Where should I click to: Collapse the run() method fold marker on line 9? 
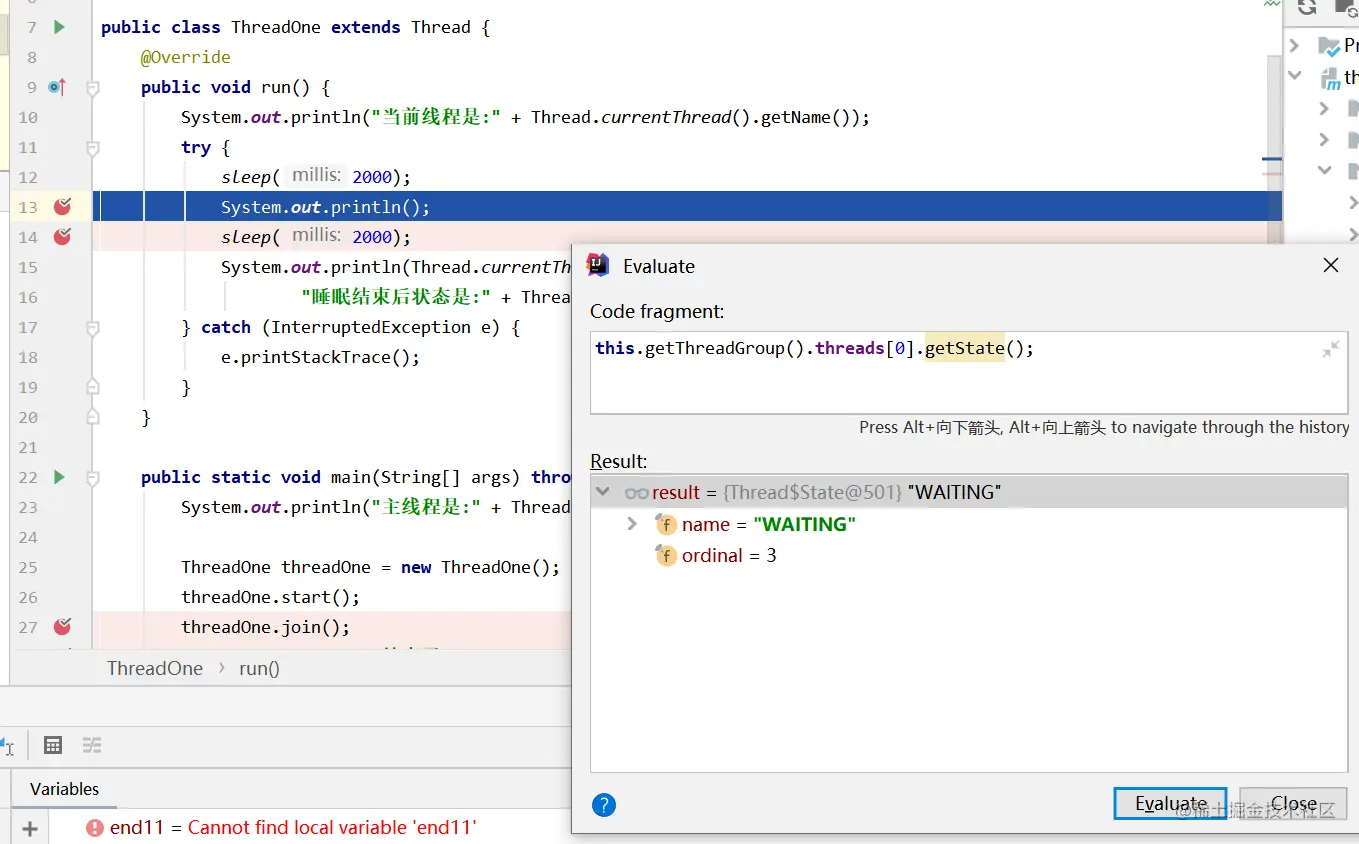(x=93, y=88)
